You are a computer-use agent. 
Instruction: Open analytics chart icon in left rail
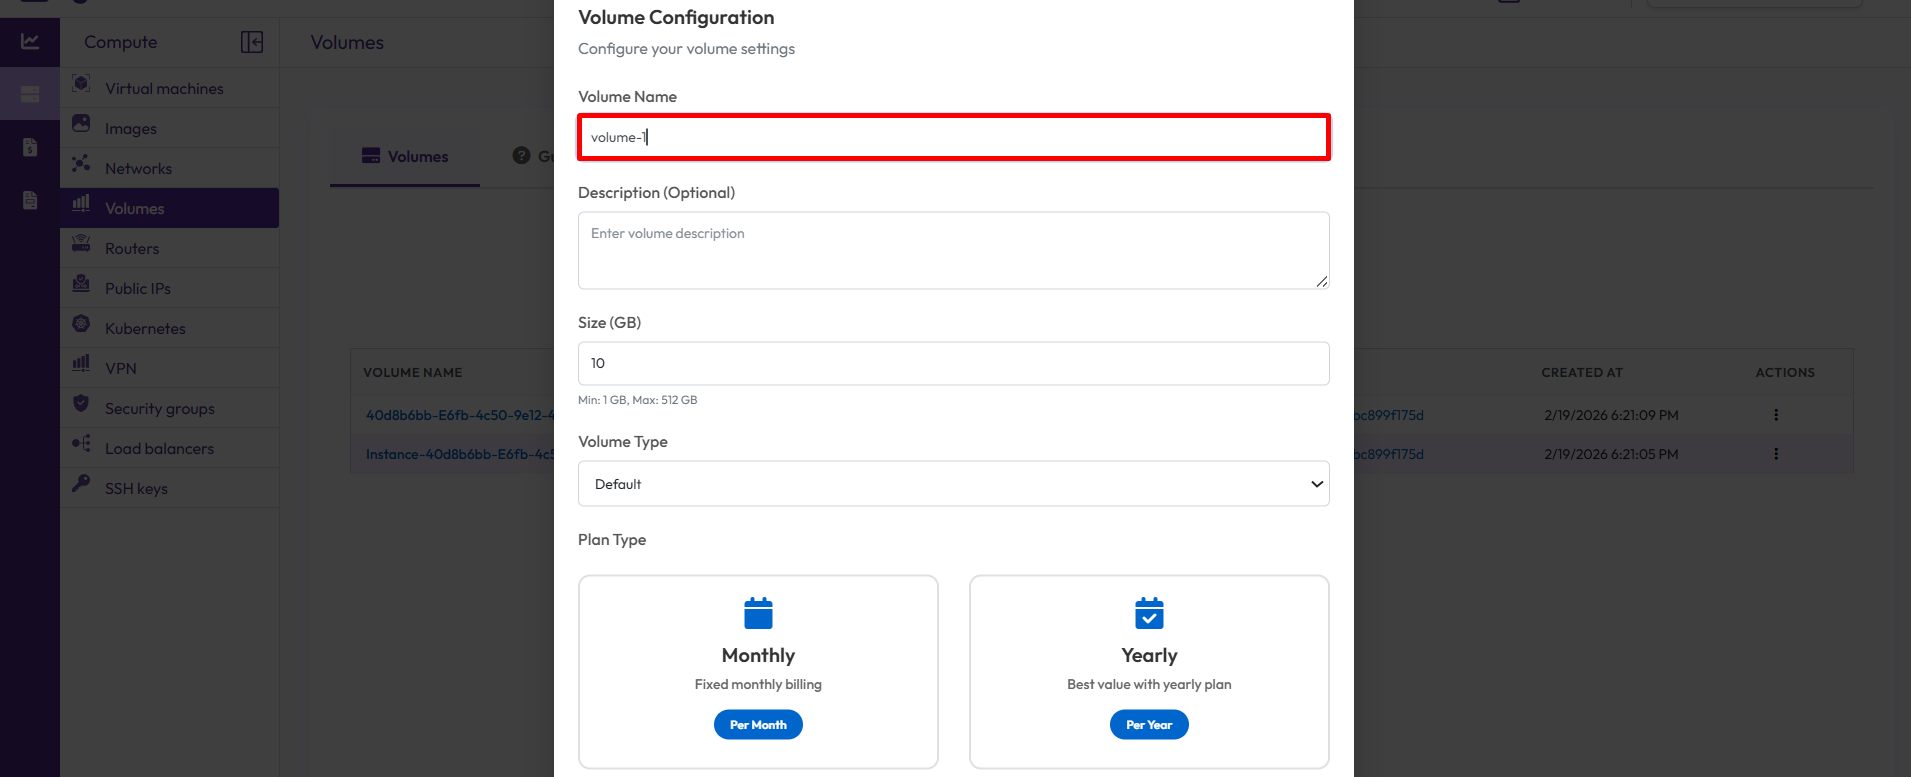[x=30, y=42]
